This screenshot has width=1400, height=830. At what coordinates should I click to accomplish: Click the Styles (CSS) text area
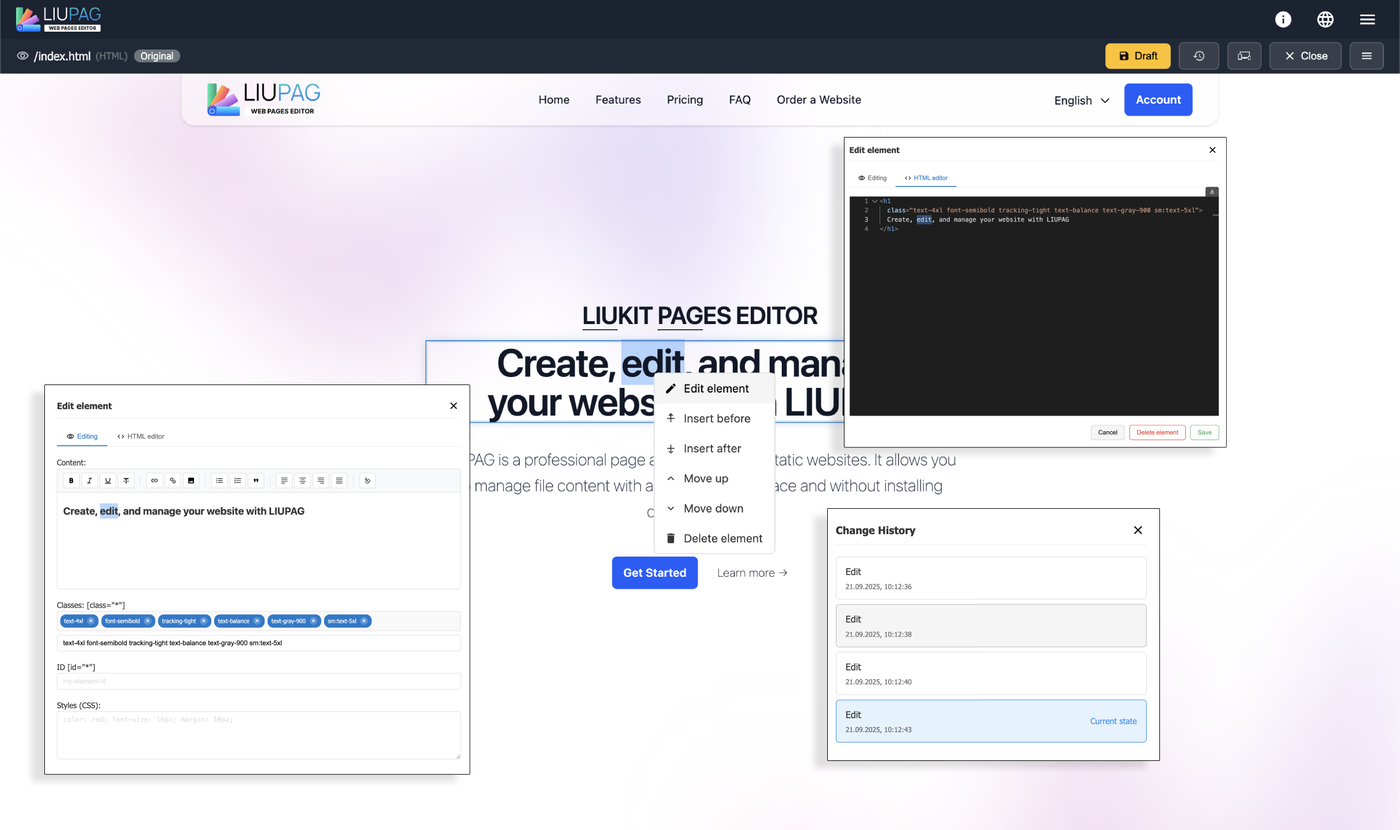[x=258, y=735]
